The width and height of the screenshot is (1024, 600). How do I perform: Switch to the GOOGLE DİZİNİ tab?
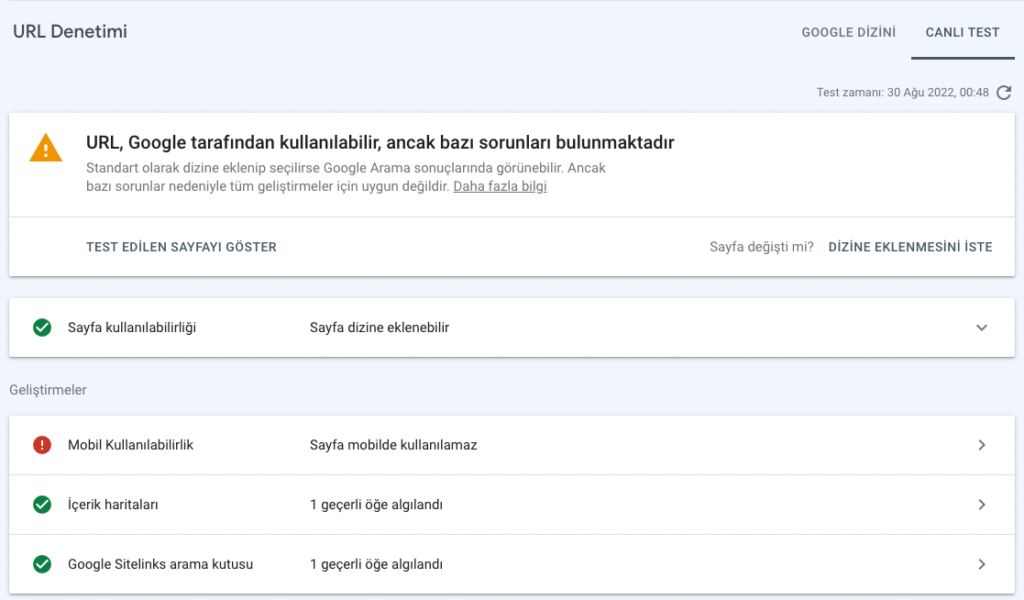848,32
